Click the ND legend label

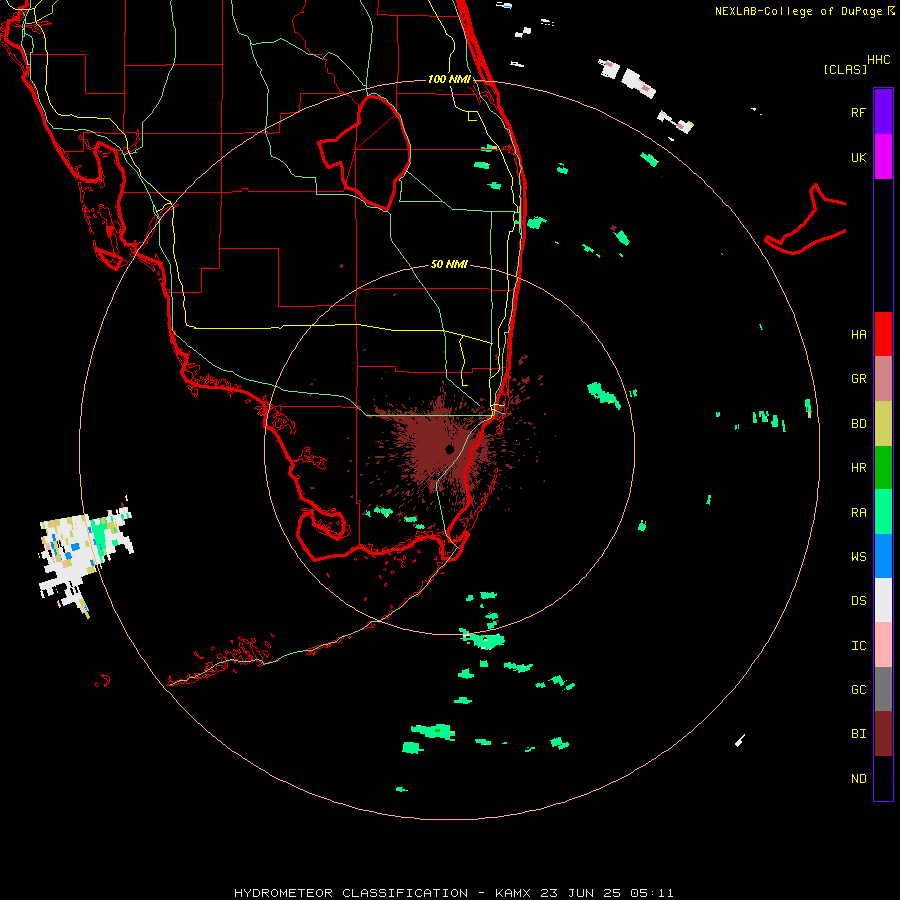[858, 779]
